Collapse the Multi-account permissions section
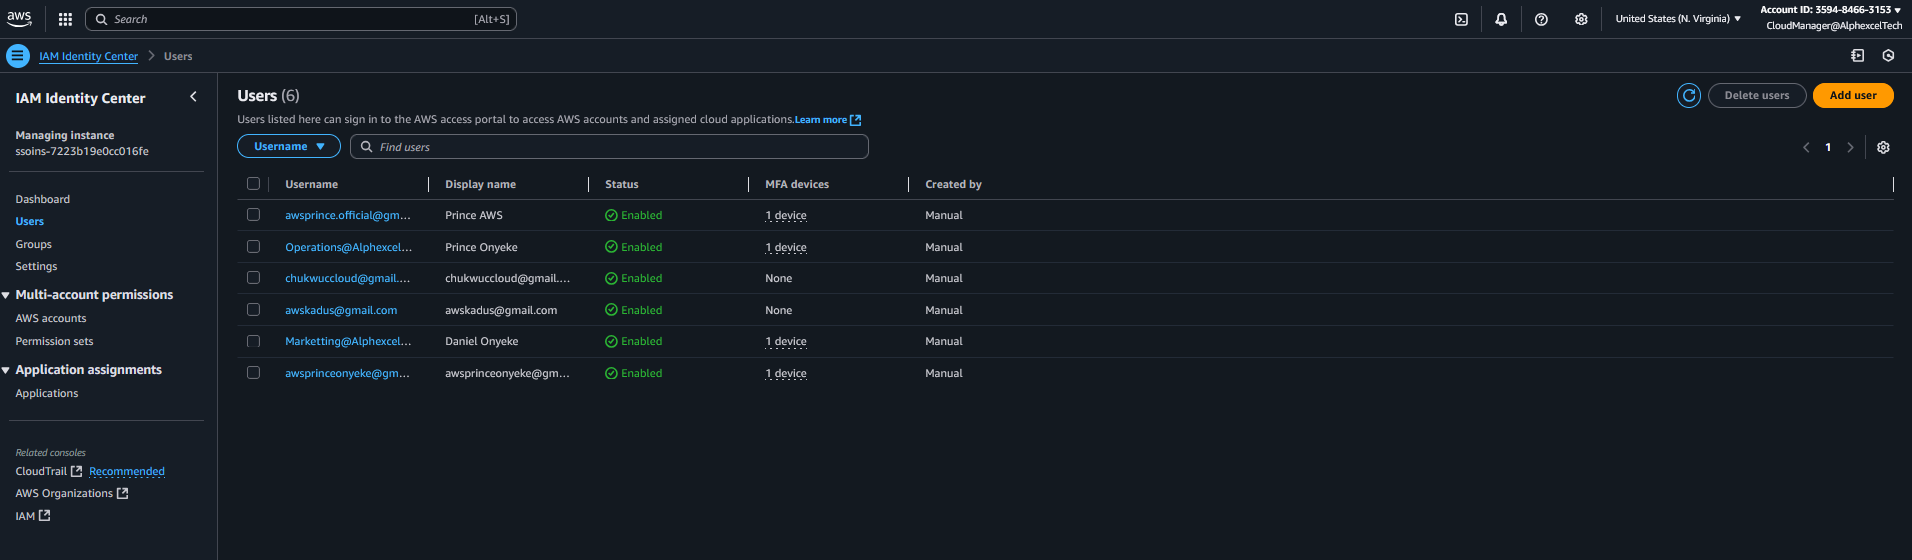 6,295
